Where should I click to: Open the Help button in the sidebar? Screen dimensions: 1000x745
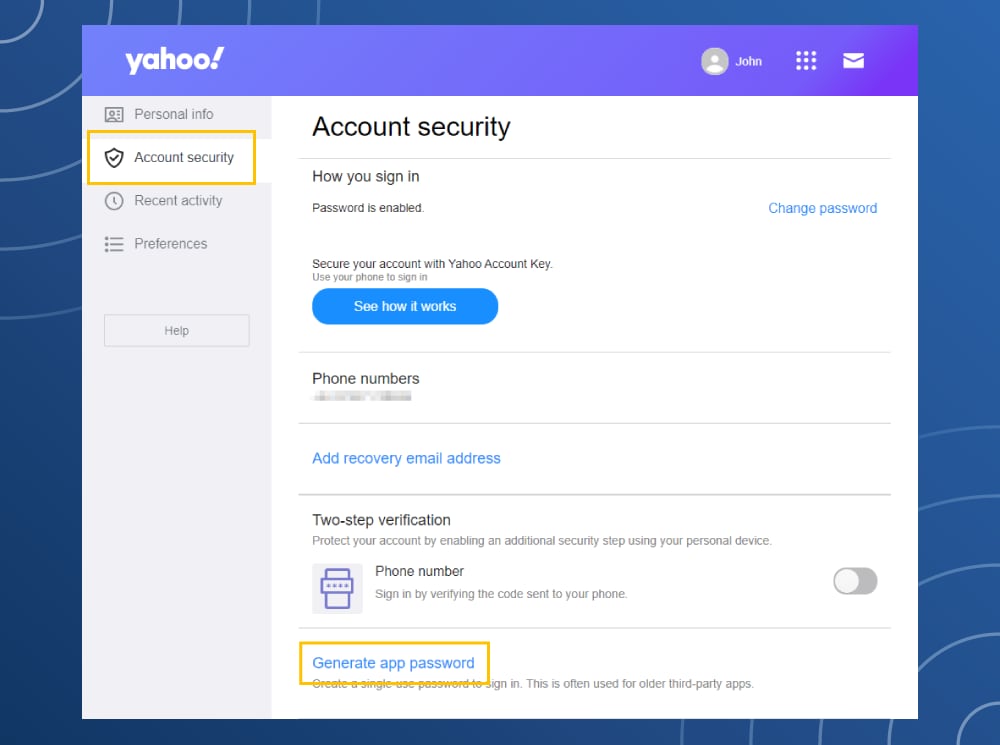tap(176, 330)
